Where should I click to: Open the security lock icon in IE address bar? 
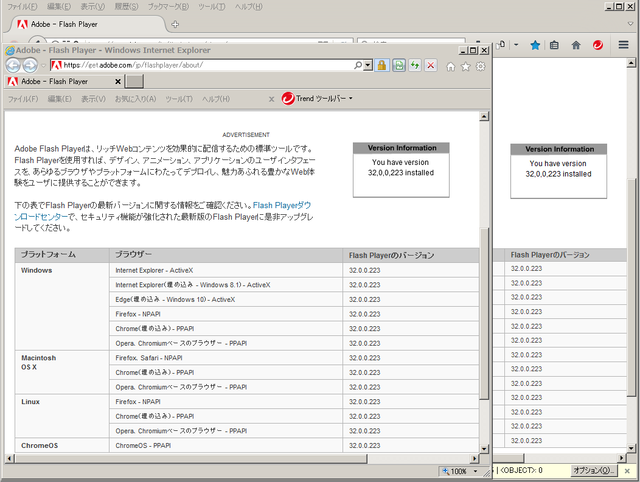coord(382,65)
